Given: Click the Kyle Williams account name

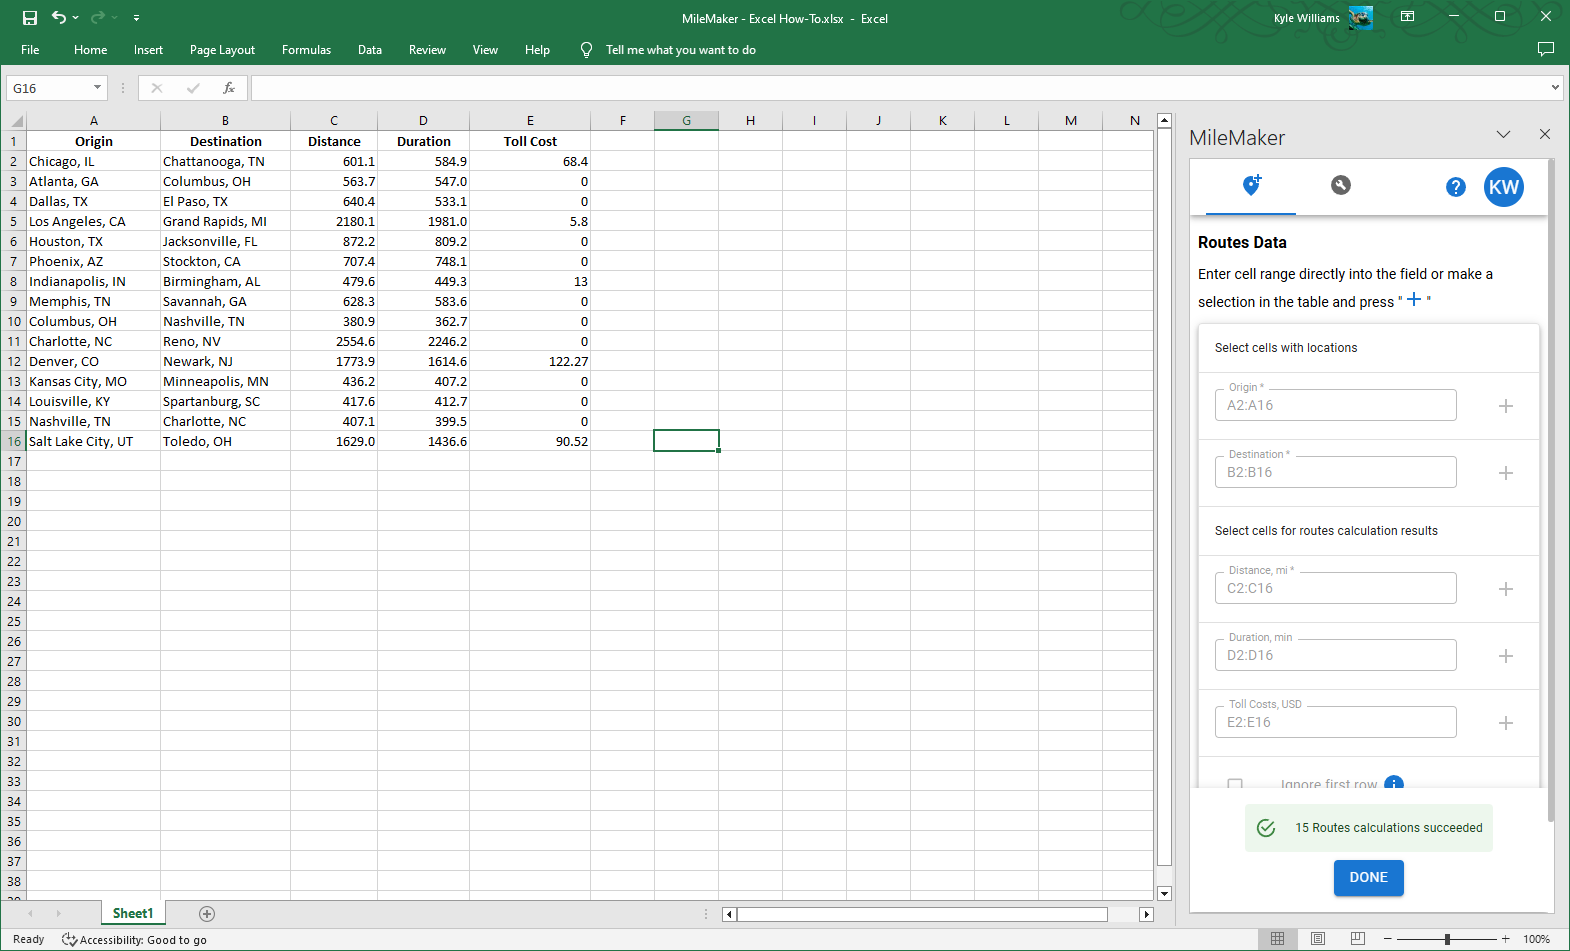Looking at the screenshot, I should 1306,18.
